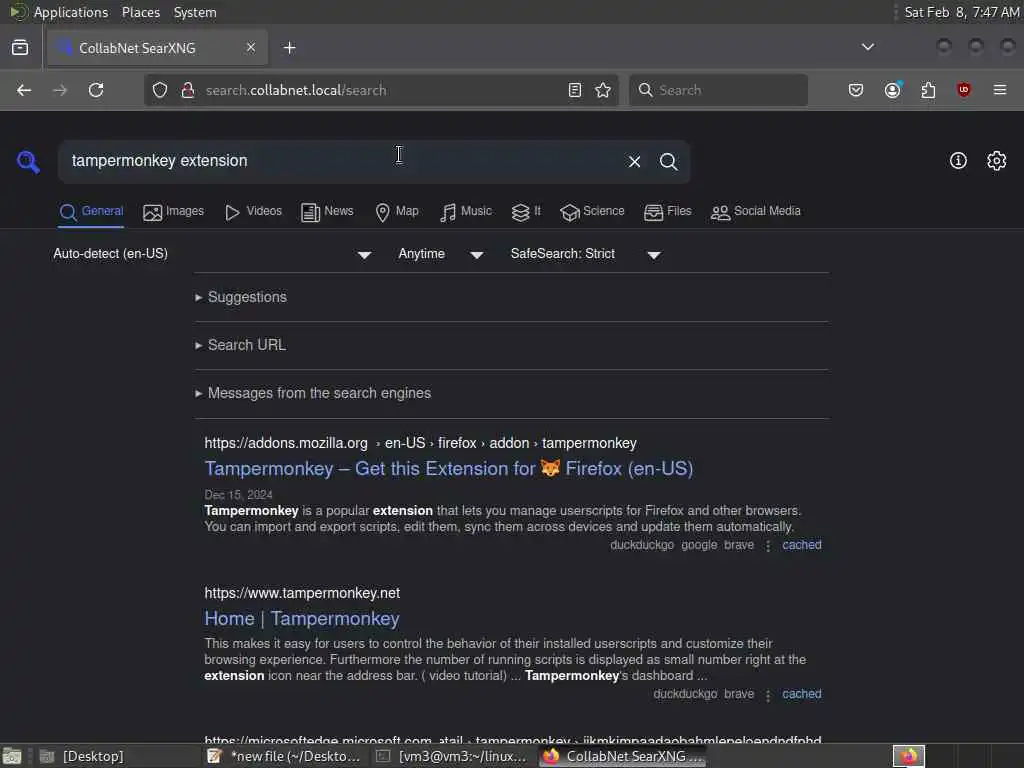Open the Extensions puzzle icon
Viewport: 1024px width, 768px height.
point(928,90)
